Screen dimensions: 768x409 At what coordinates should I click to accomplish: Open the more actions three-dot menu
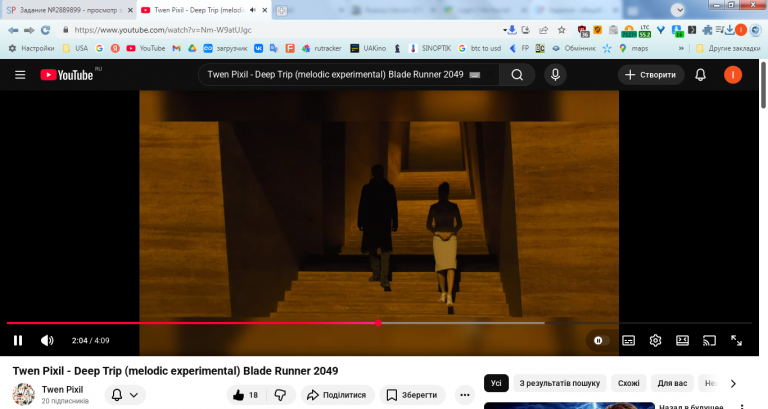(465, 395)
